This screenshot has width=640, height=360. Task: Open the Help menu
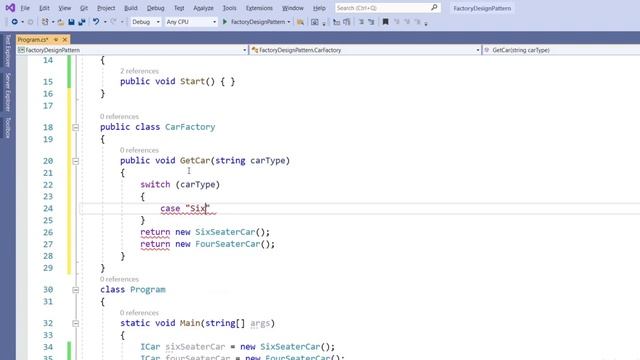pyautogui.click(x=319, y=8)
